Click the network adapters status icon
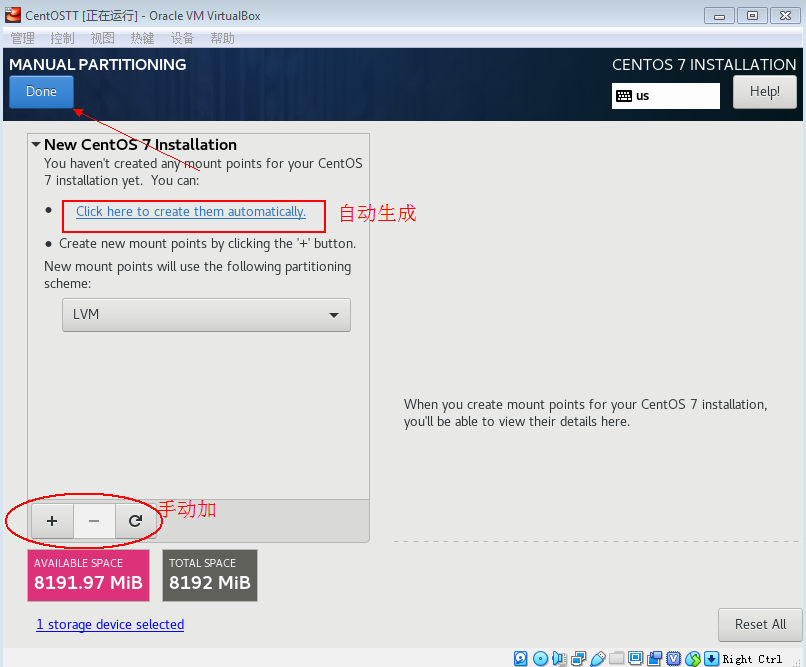This screenshot has height=667, width=806. [579, 658]
